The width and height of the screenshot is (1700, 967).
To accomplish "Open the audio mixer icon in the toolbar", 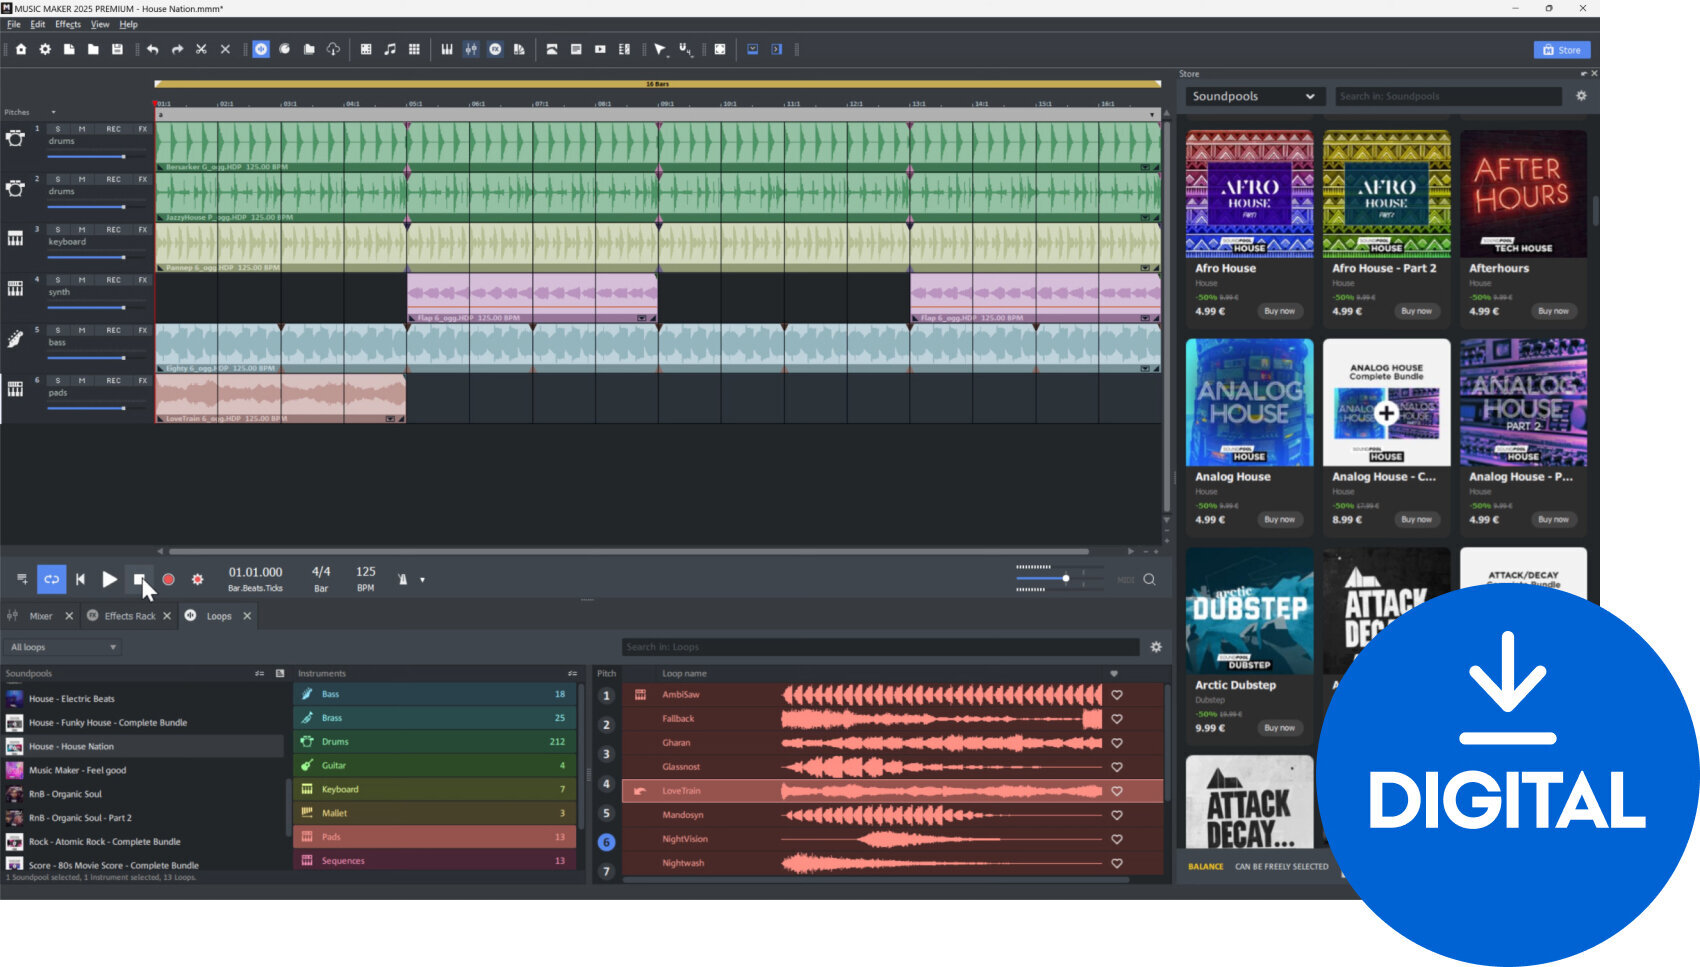I will [470, 48].
